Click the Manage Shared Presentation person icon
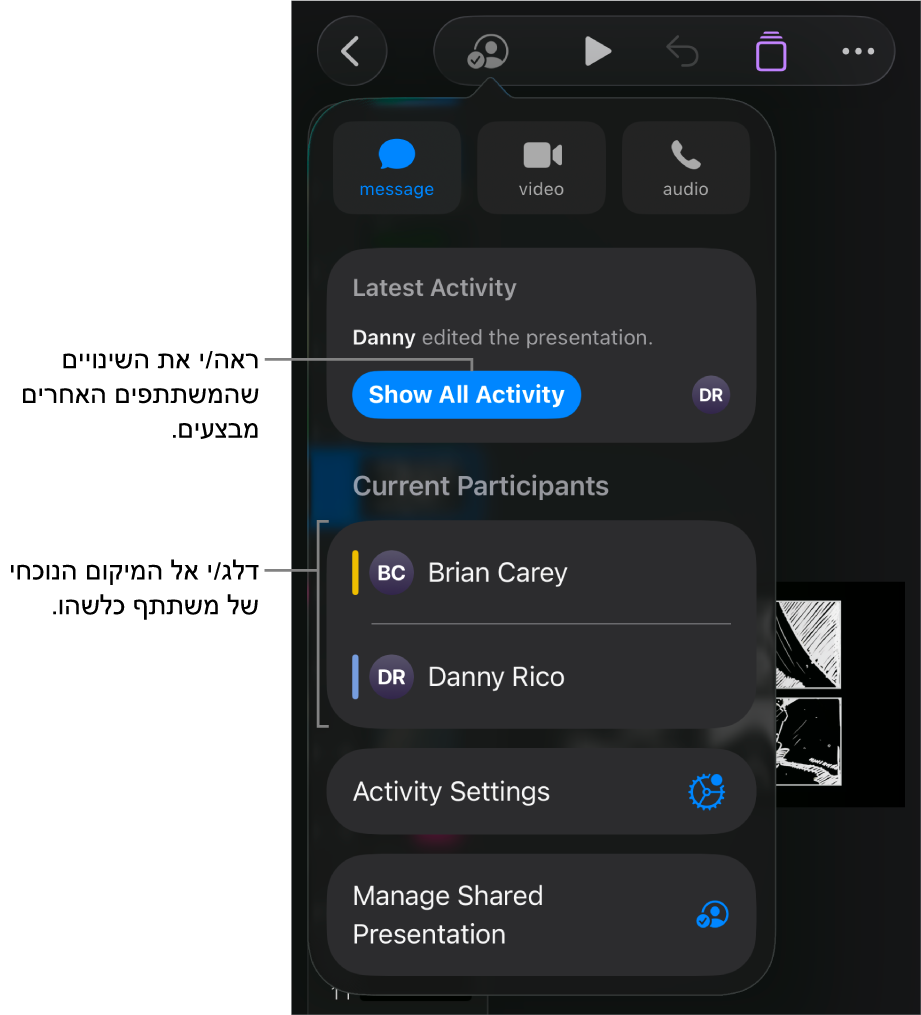 (712, 915)
